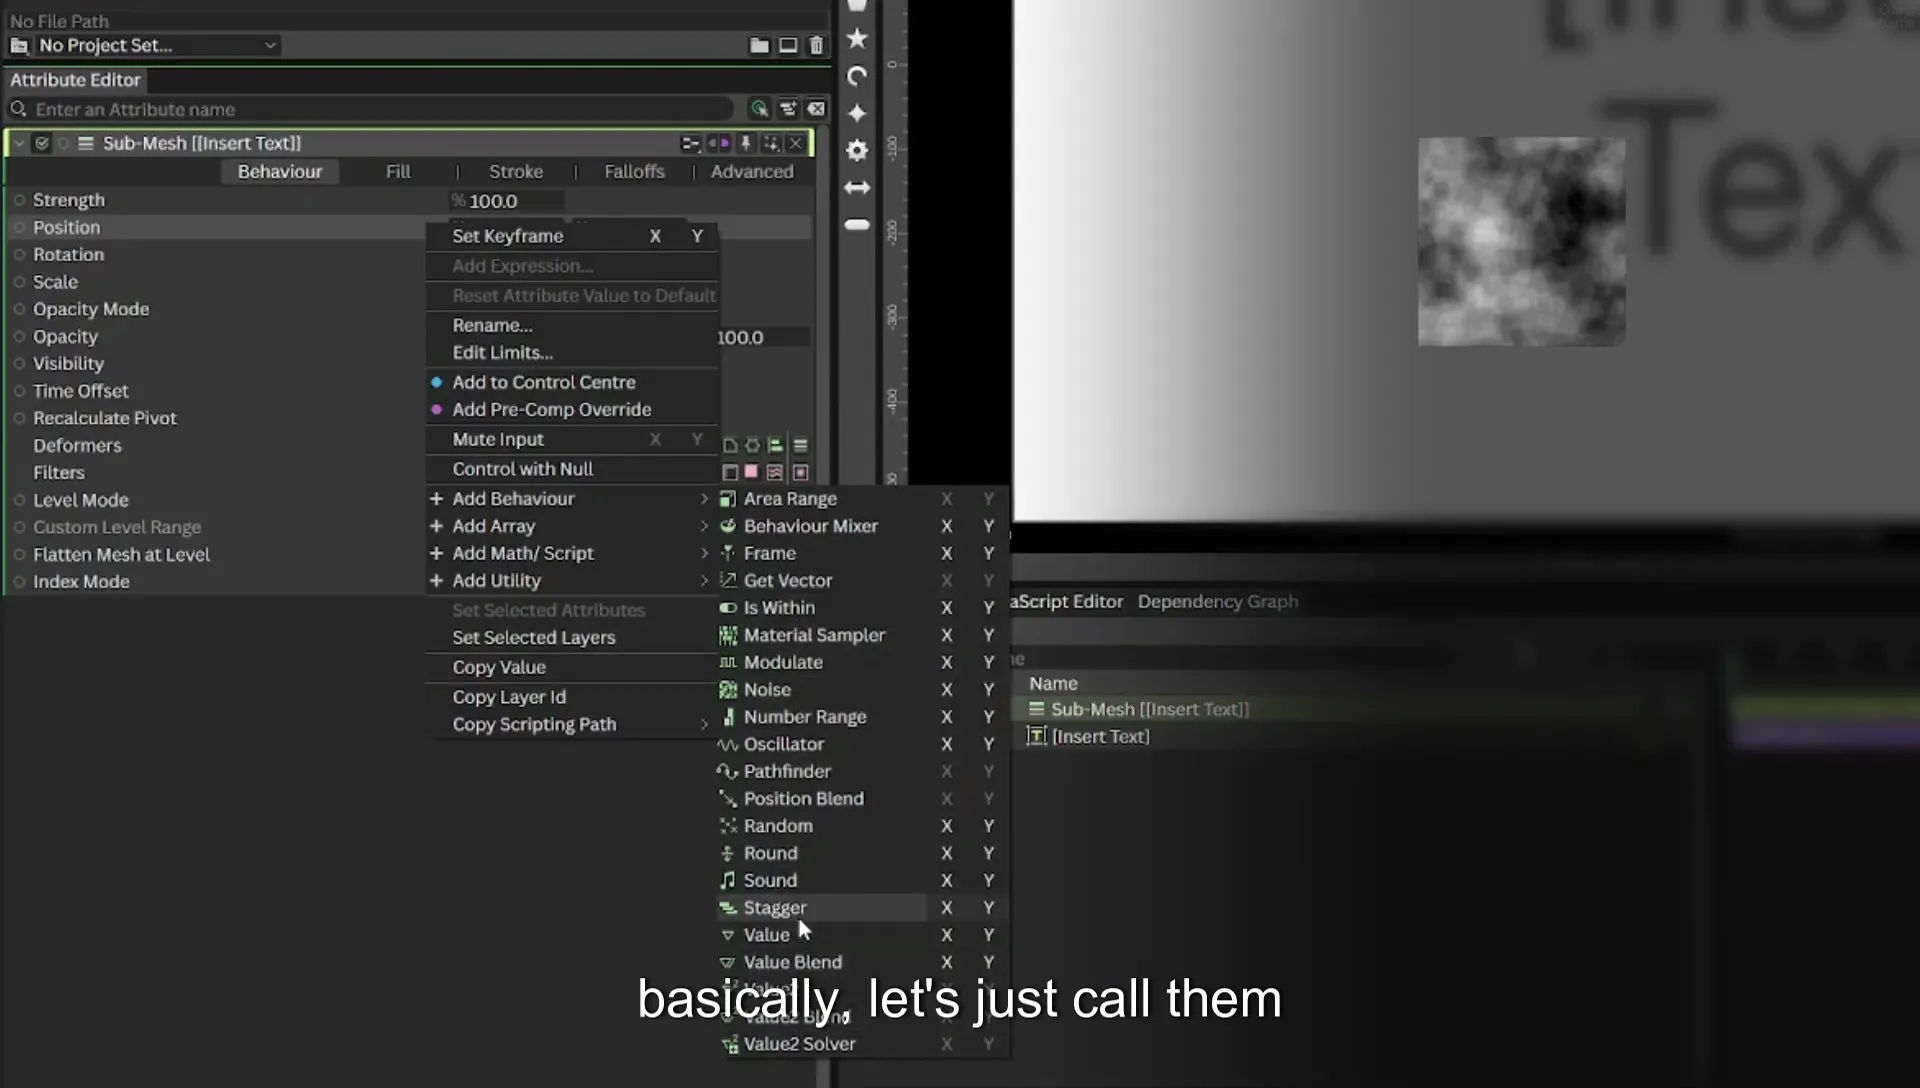Click the select-layer icon in Sub-Mesh header
The image size is (1920, 1088).
pyautogui.click(x=771, y=144)
